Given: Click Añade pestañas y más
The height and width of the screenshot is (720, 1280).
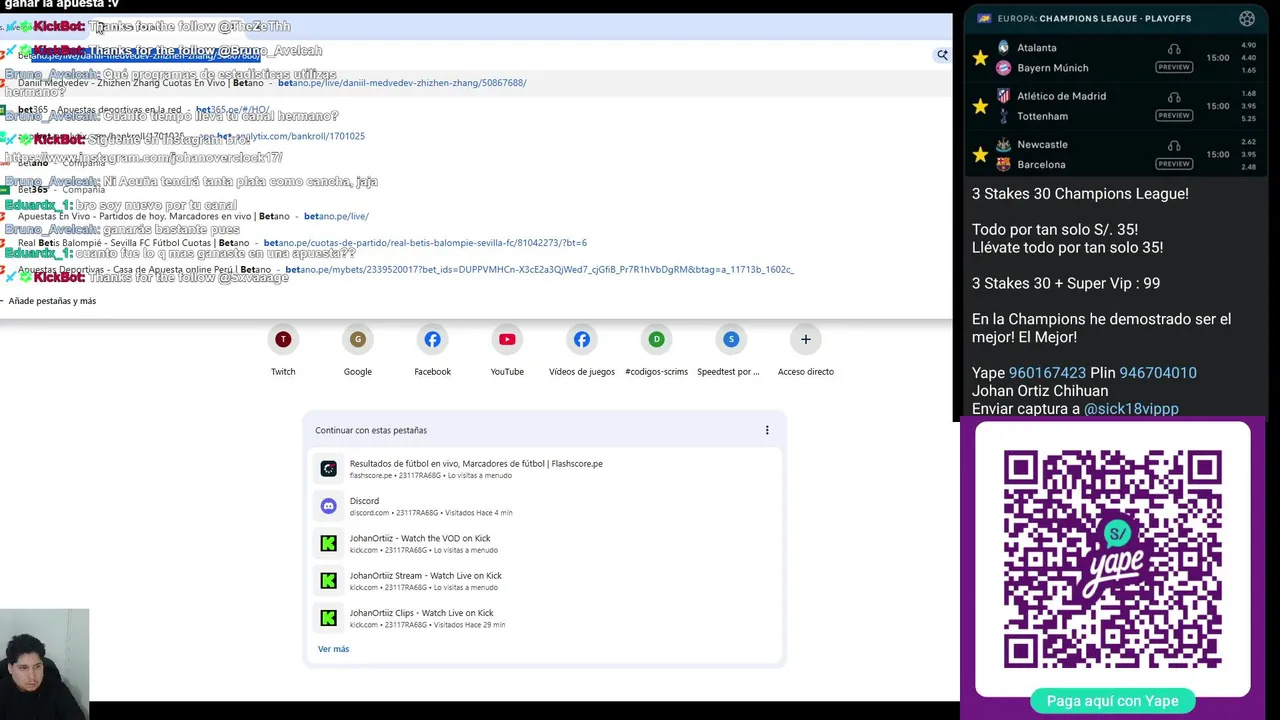Looking at the screenshot, I should (x=52, y=301).
